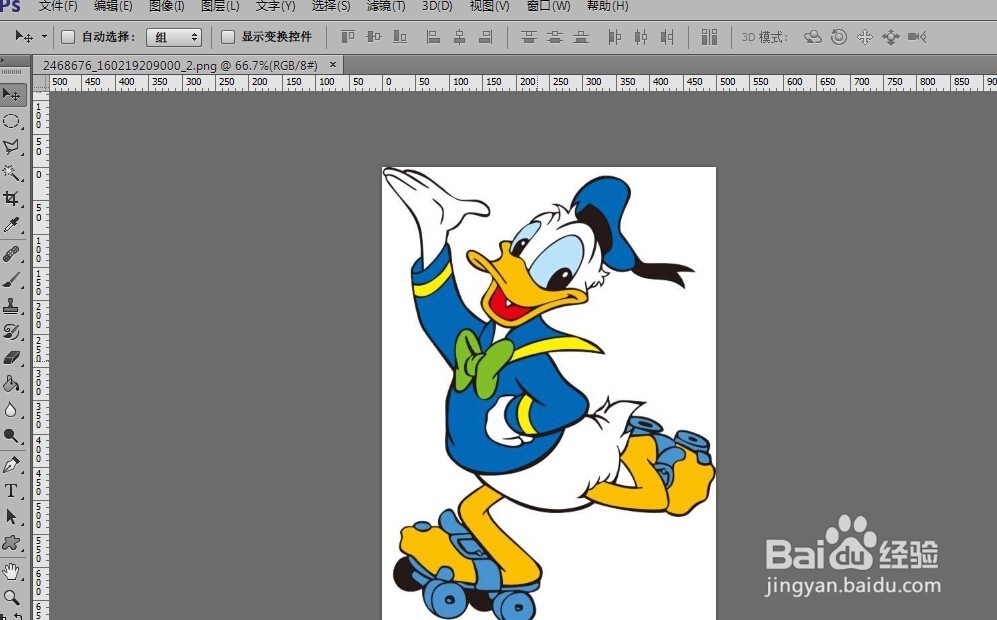Open 窗口(W) menu
Image resolution: width=997 pixels, height=620 pixels.
(x=549, y=6)
